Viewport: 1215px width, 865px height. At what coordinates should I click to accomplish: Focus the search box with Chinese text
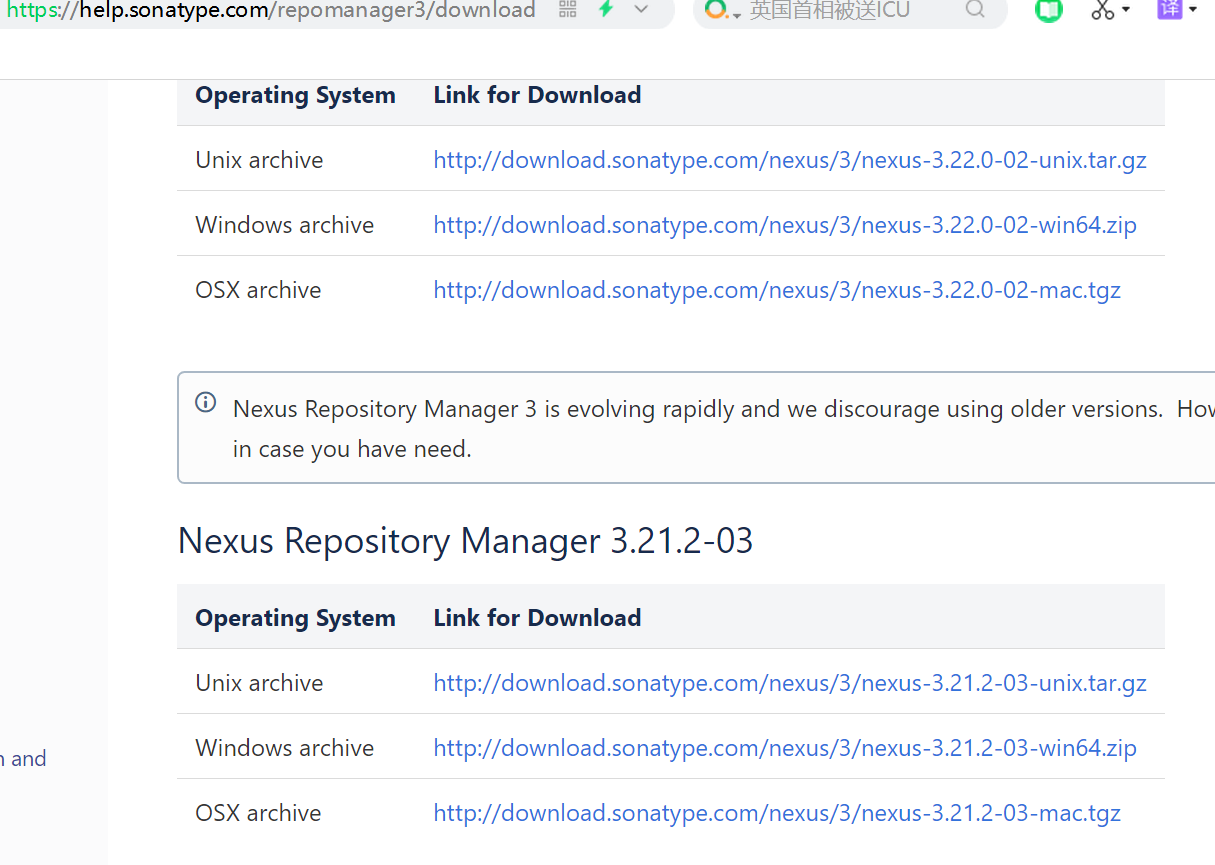(x=852, y=11)
